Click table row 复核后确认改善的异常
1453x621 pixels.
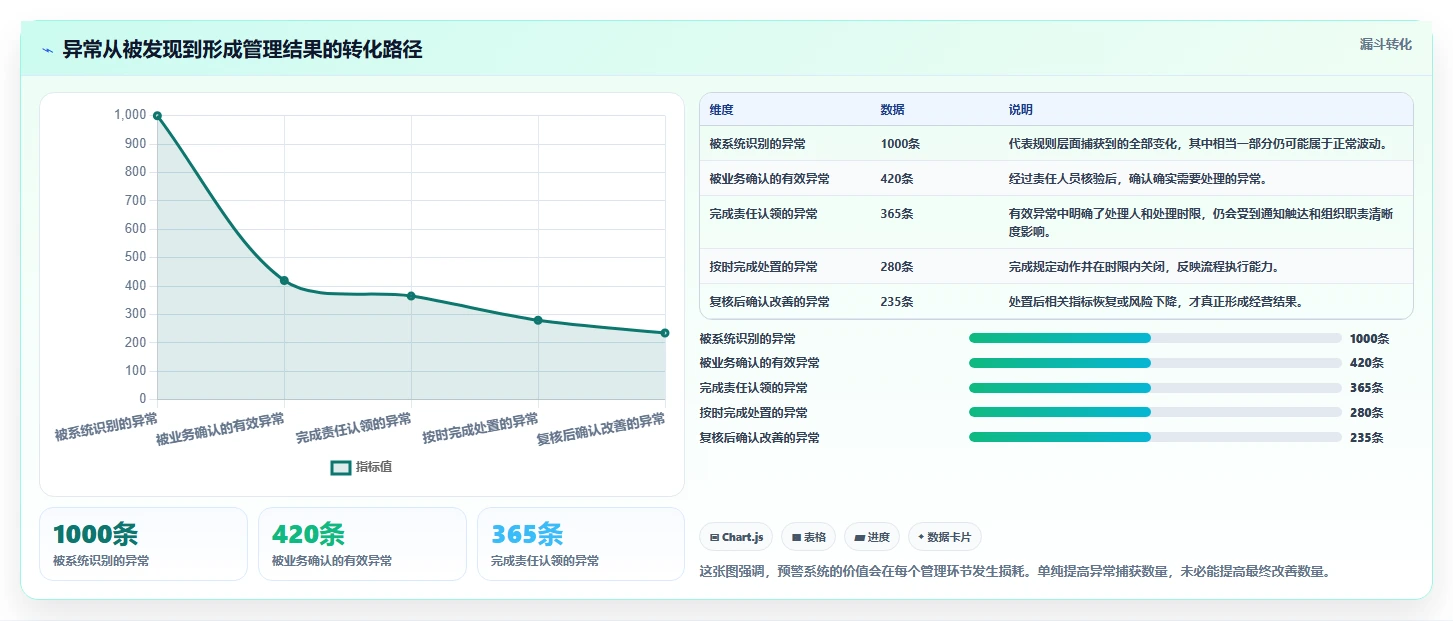tap(1056, 302)
